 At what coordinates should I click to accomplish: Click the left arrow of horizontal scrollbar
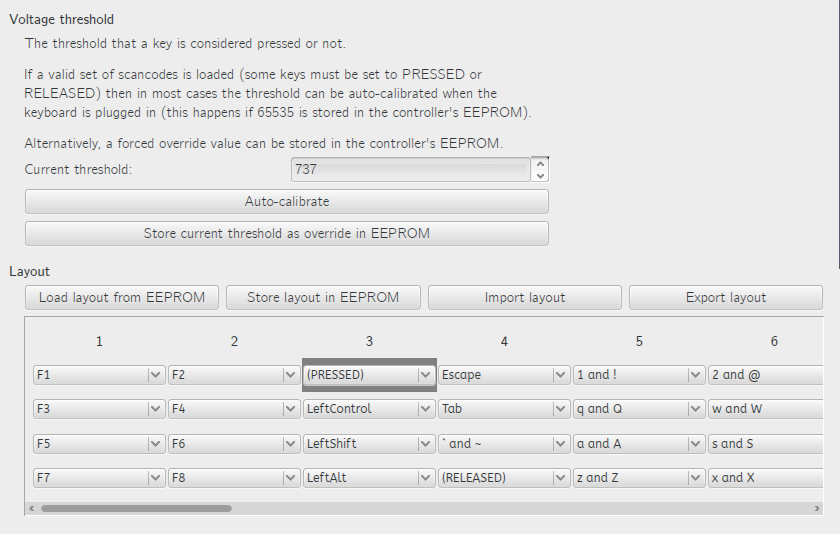[x=31, y=508]
